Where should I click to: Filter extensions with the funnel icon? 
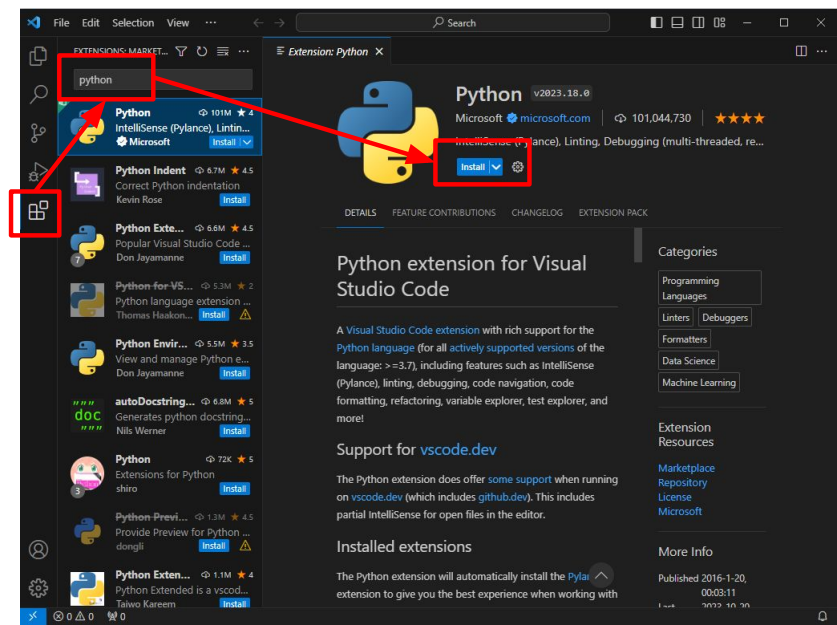point(181,51)
